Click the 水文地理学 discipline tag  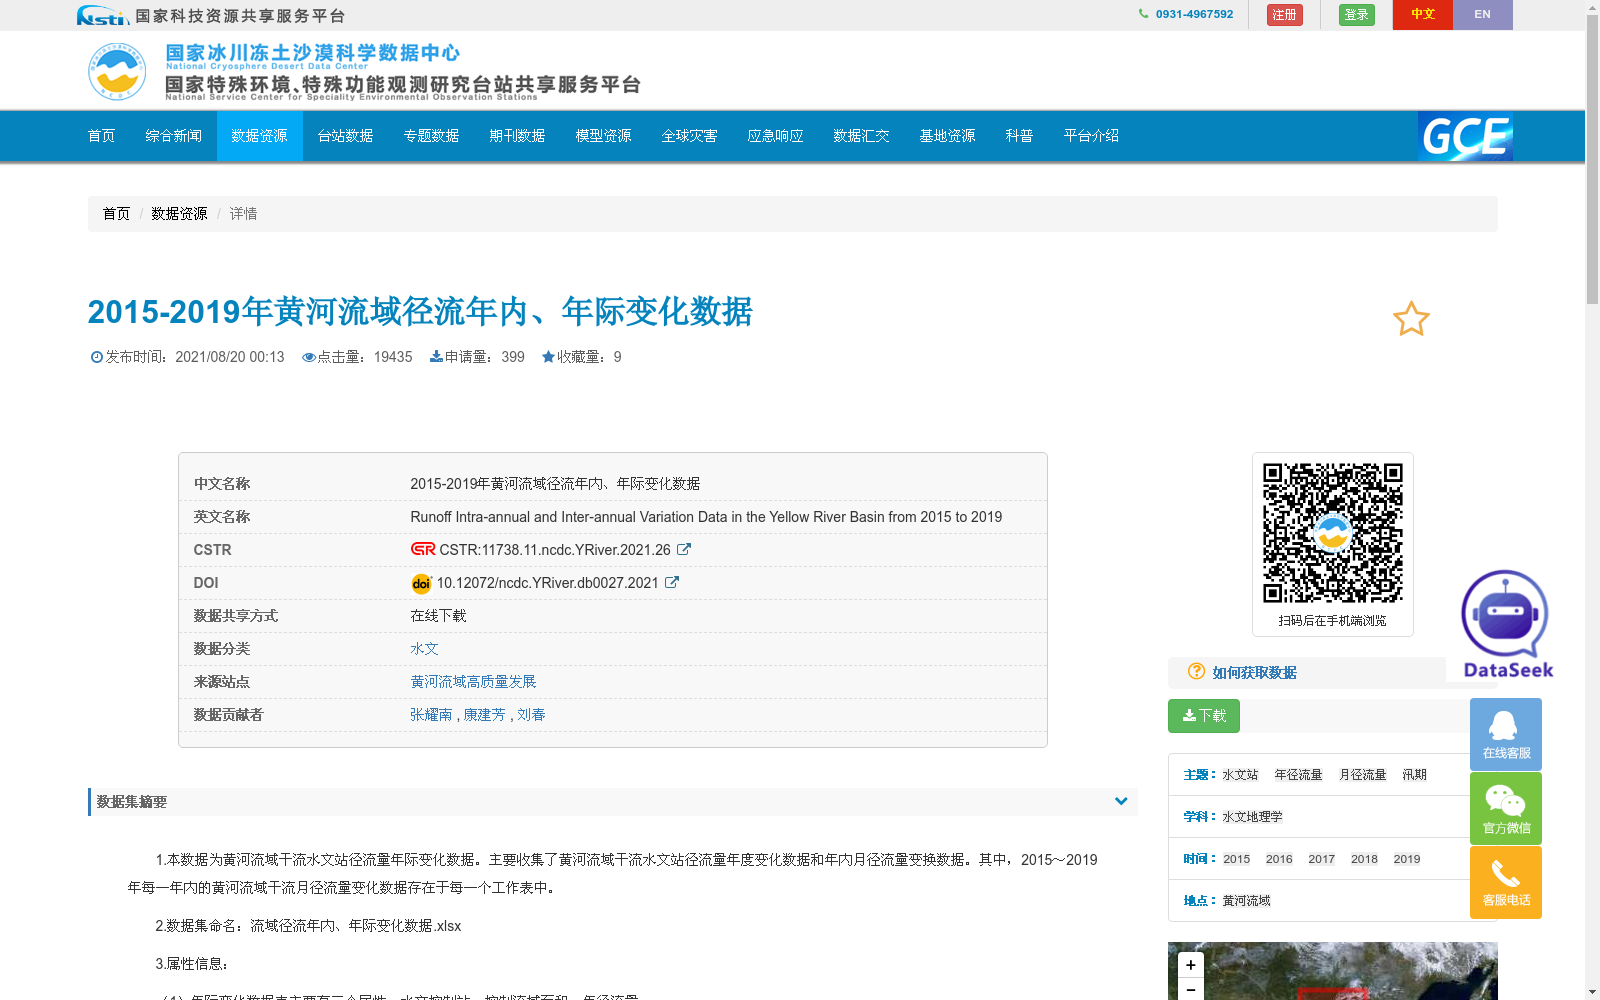1252,817
